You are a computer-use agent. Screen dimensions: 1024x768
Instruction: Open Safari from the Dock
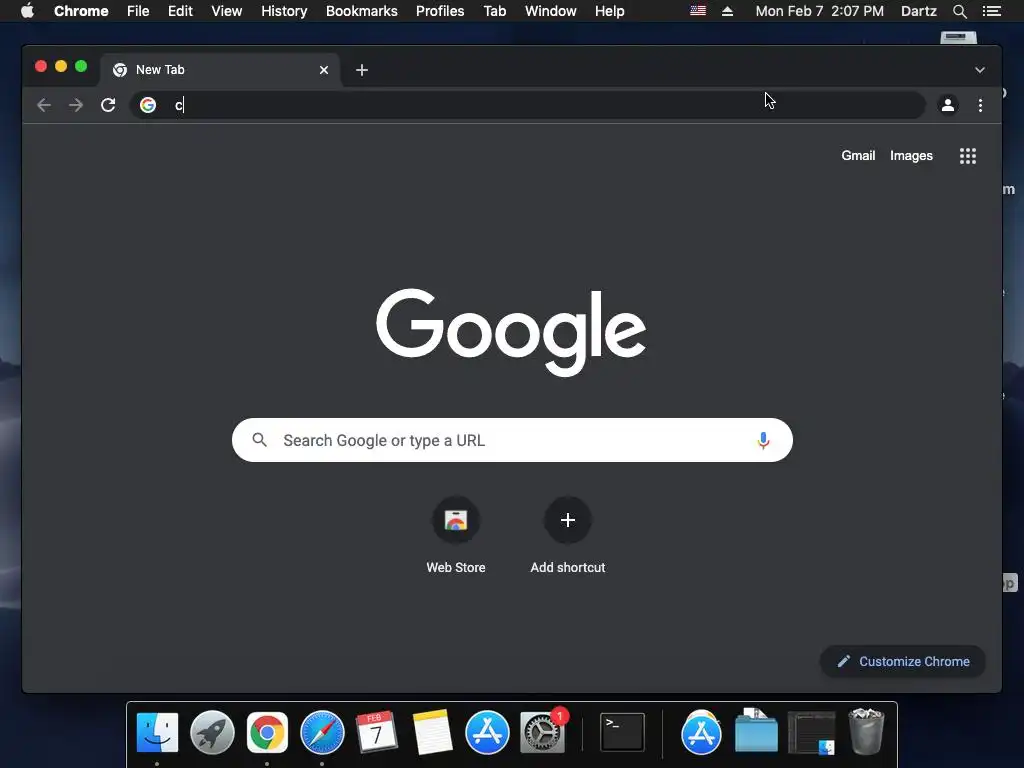322,733
